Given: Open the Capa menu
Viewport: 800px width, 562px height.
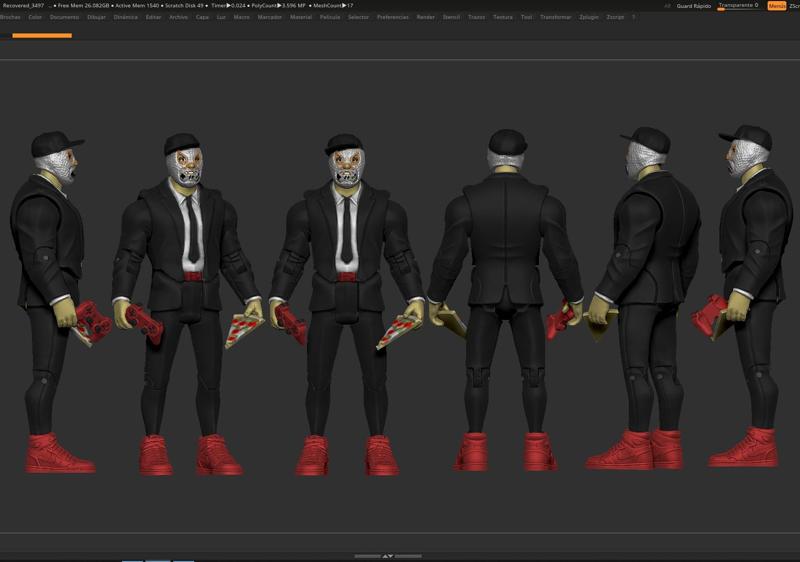Looking at the screenshot, I should click(203, 17).
